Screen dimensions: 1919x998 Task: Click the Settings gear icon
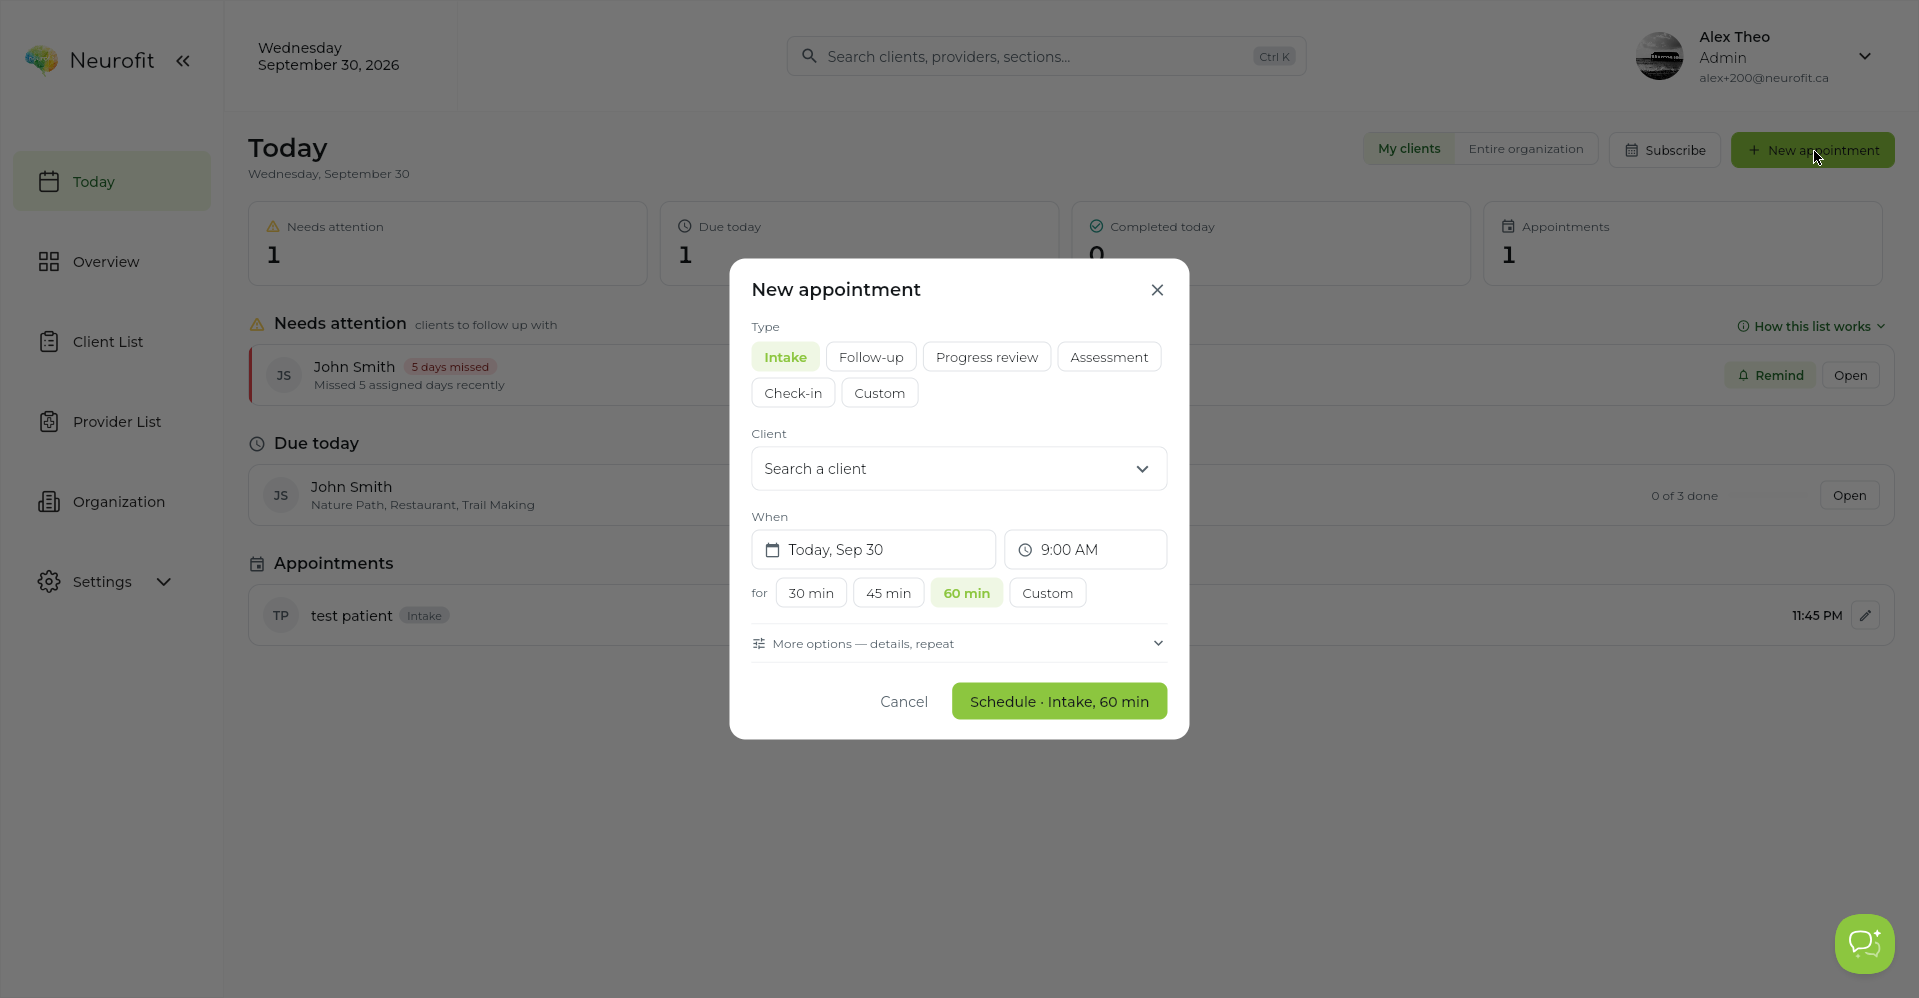coord(49,581)
